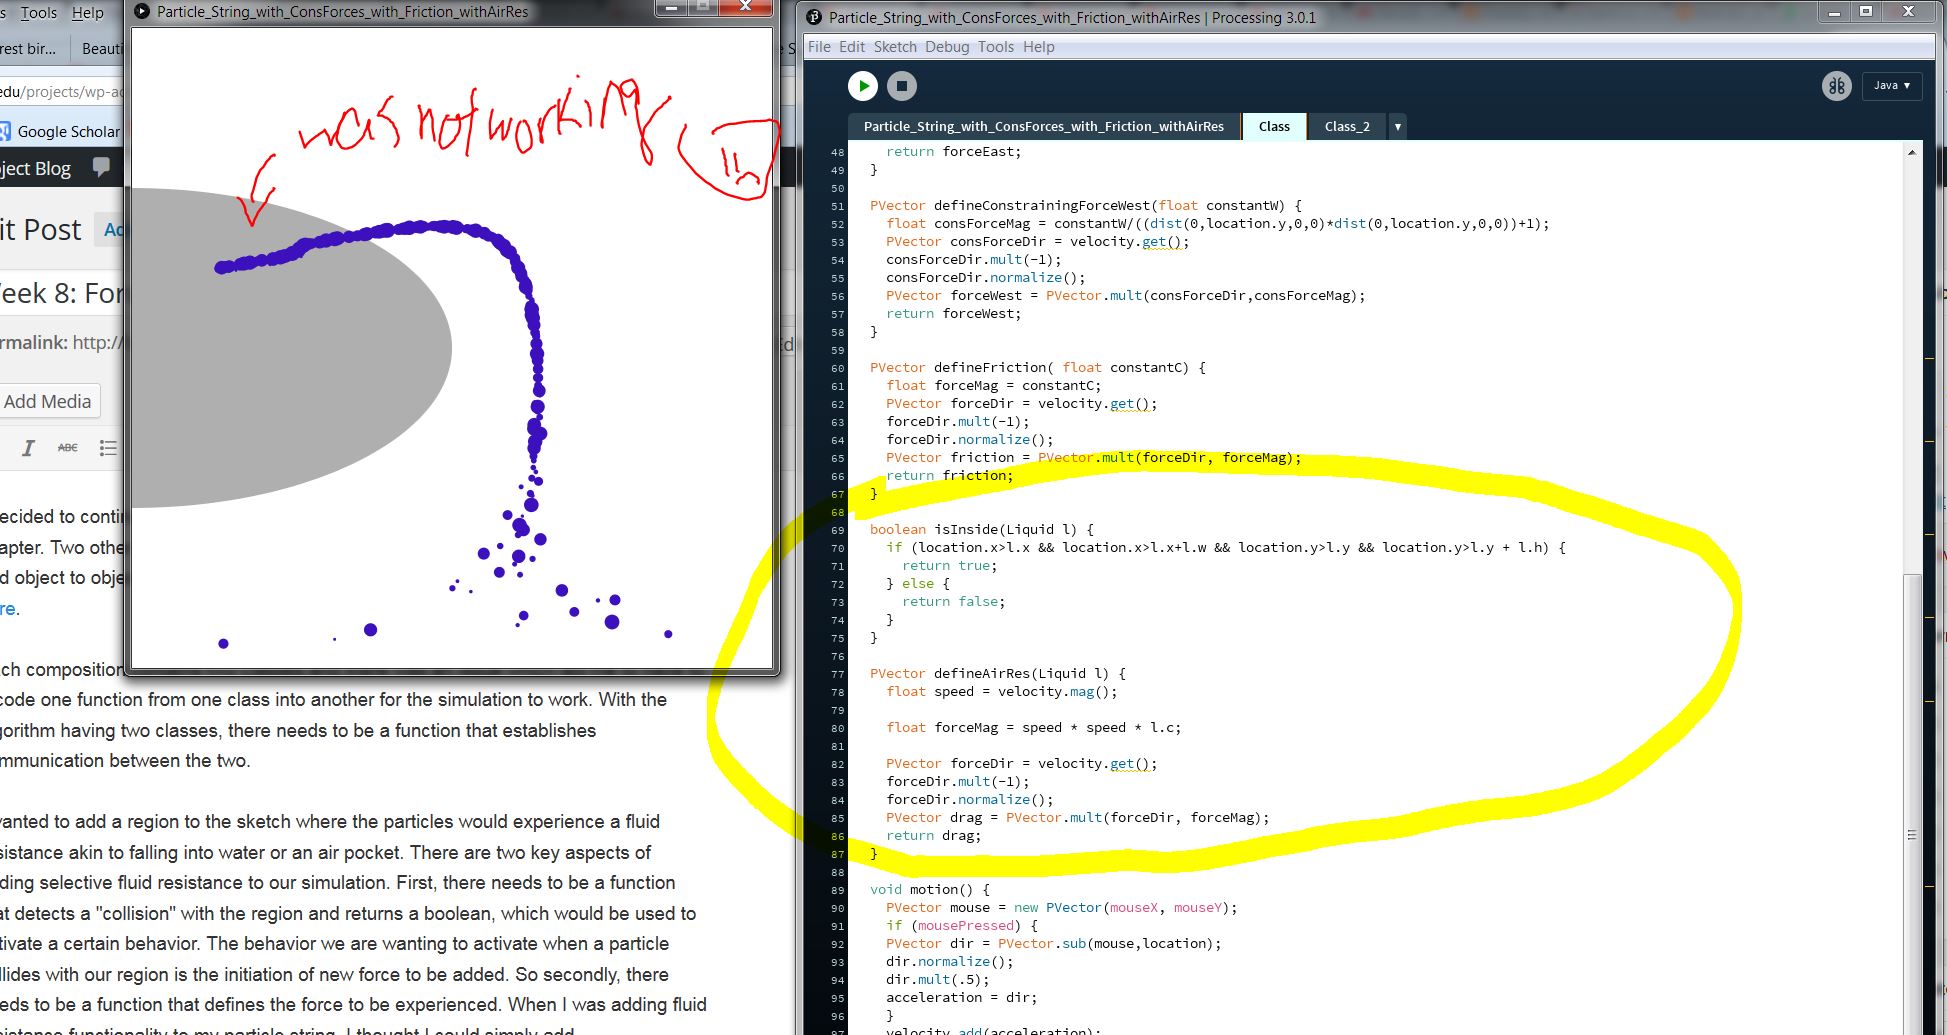Open the Google Scholar bookmark
This screenshot has width=1947, height=1035.
60,131
